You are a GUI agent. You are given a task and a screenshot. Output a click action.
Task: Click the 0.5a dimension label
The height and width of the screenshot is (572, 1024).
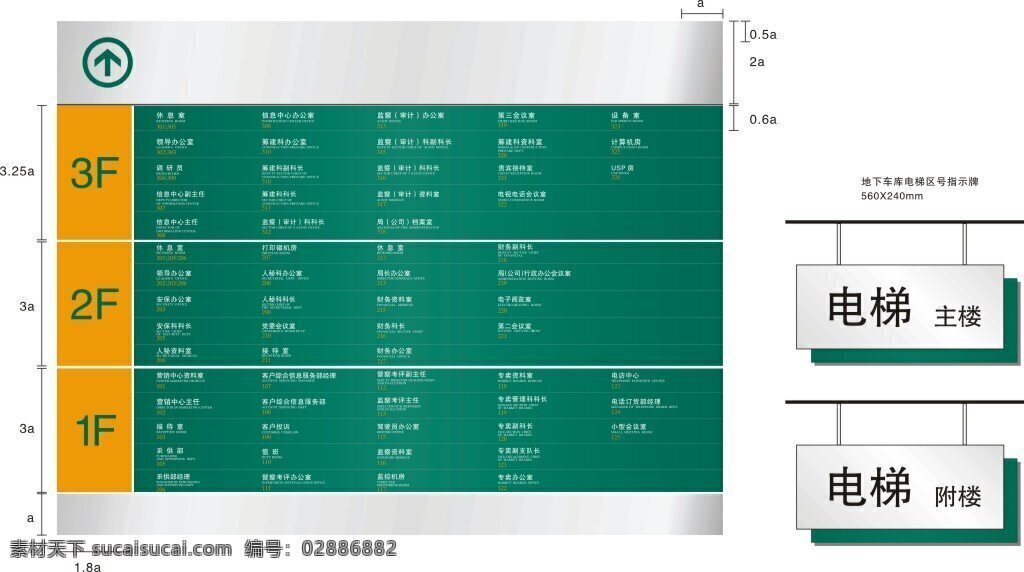[763, 35]
